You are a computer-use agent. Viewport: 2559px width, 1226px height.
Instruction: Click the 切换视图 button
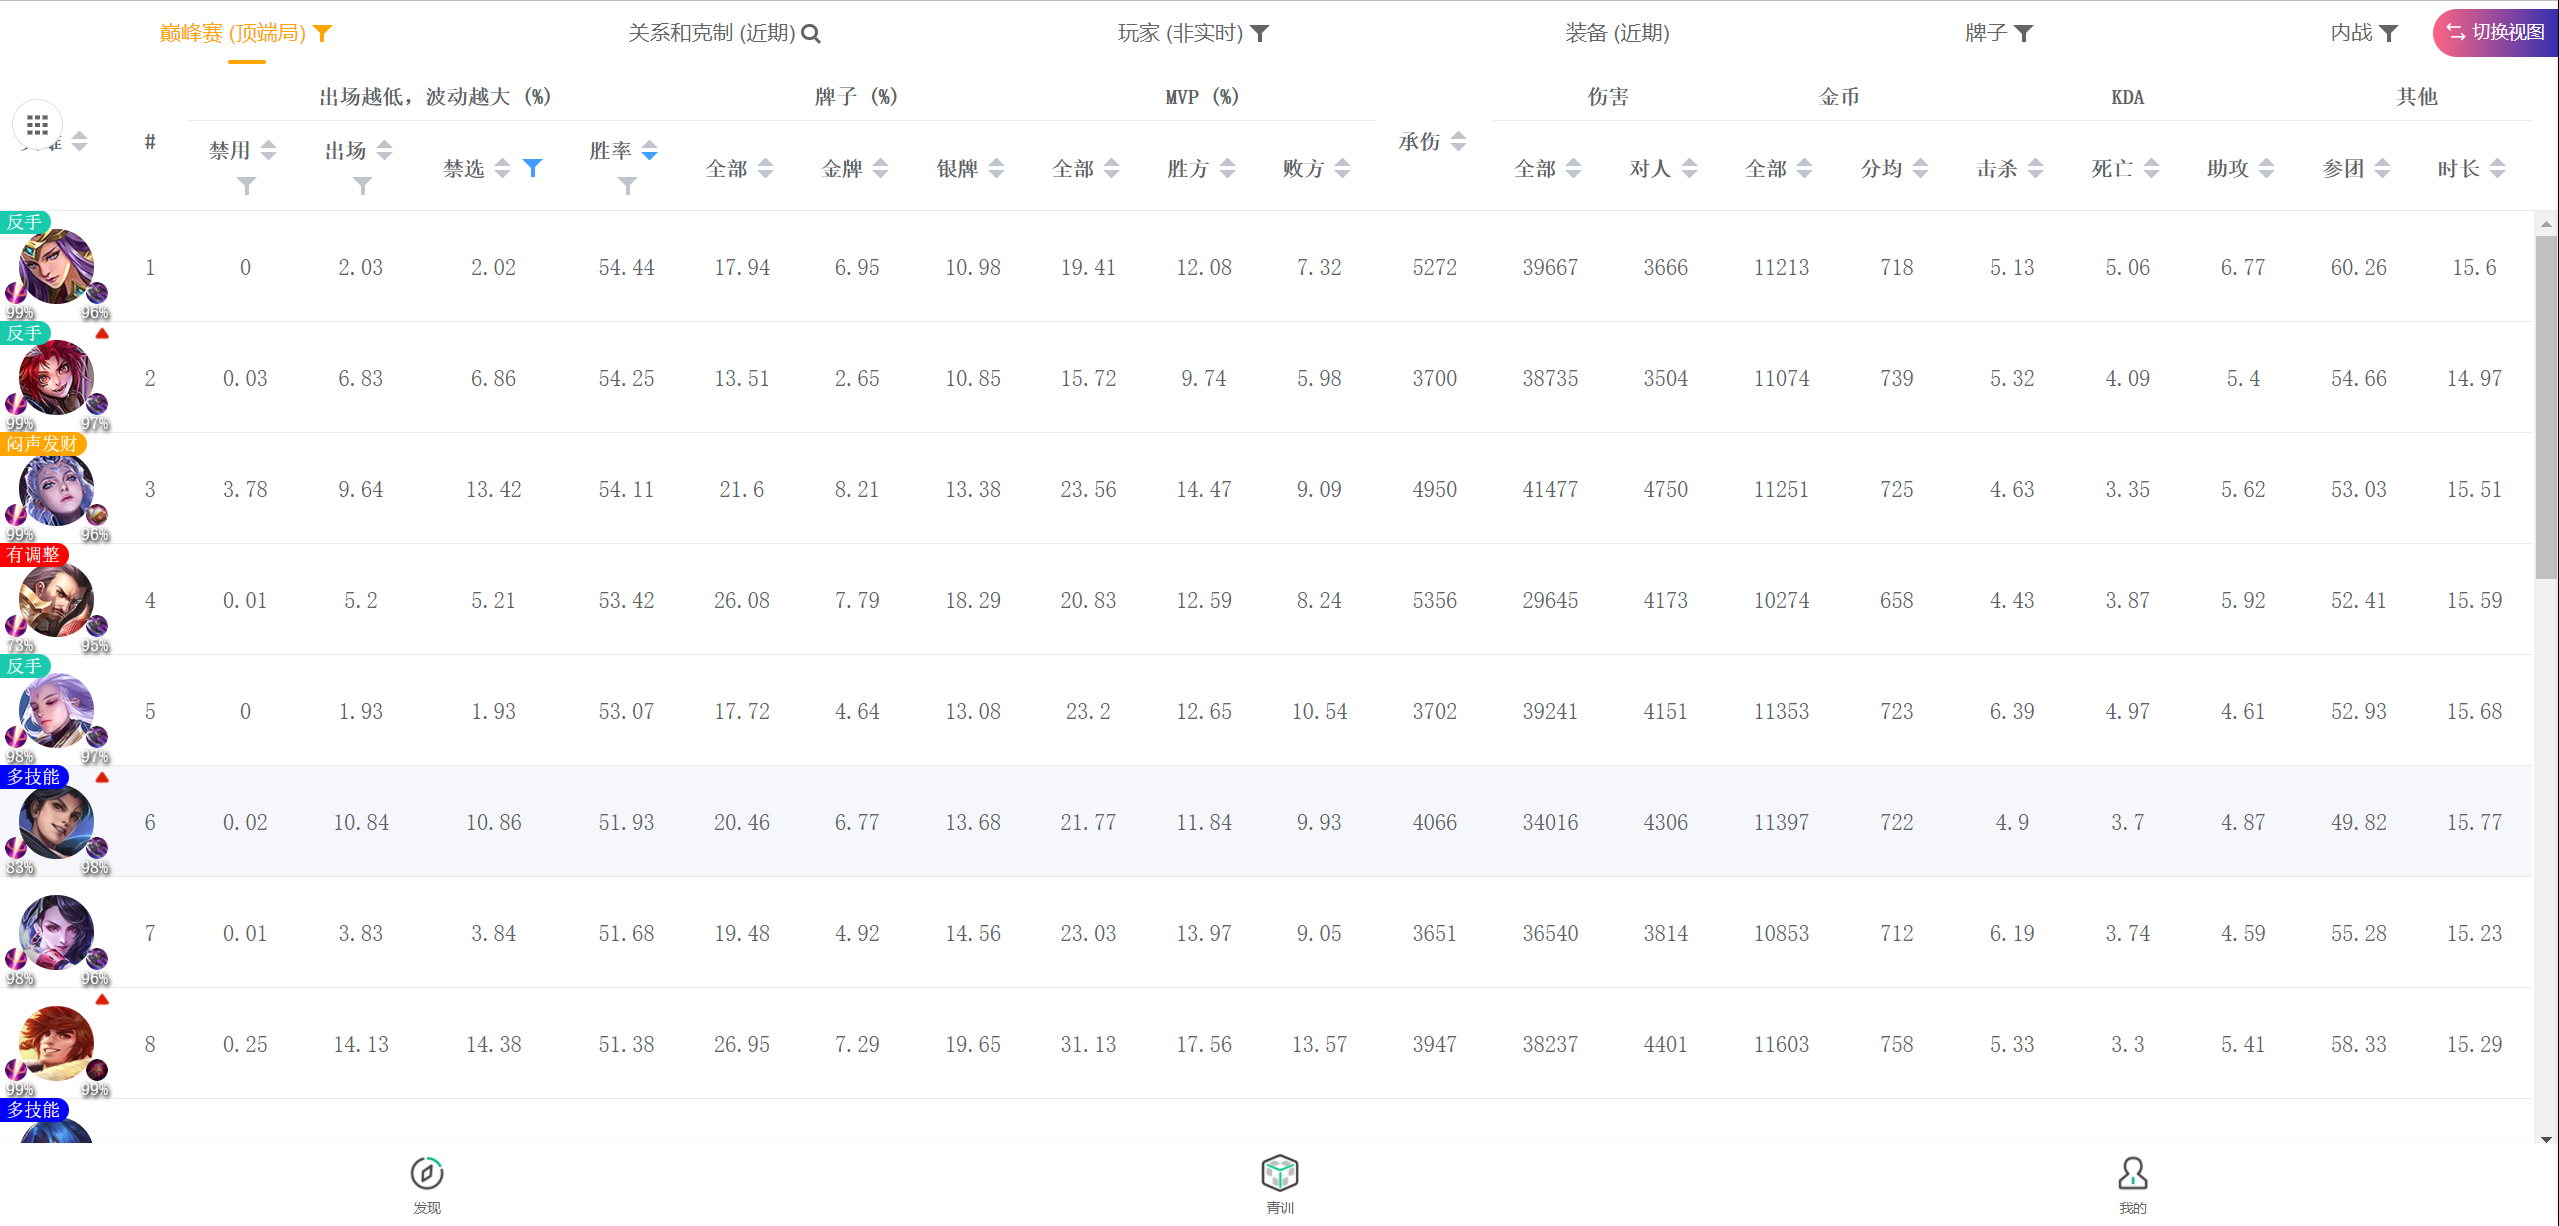pyautogui.click(x=2494, y=33)
